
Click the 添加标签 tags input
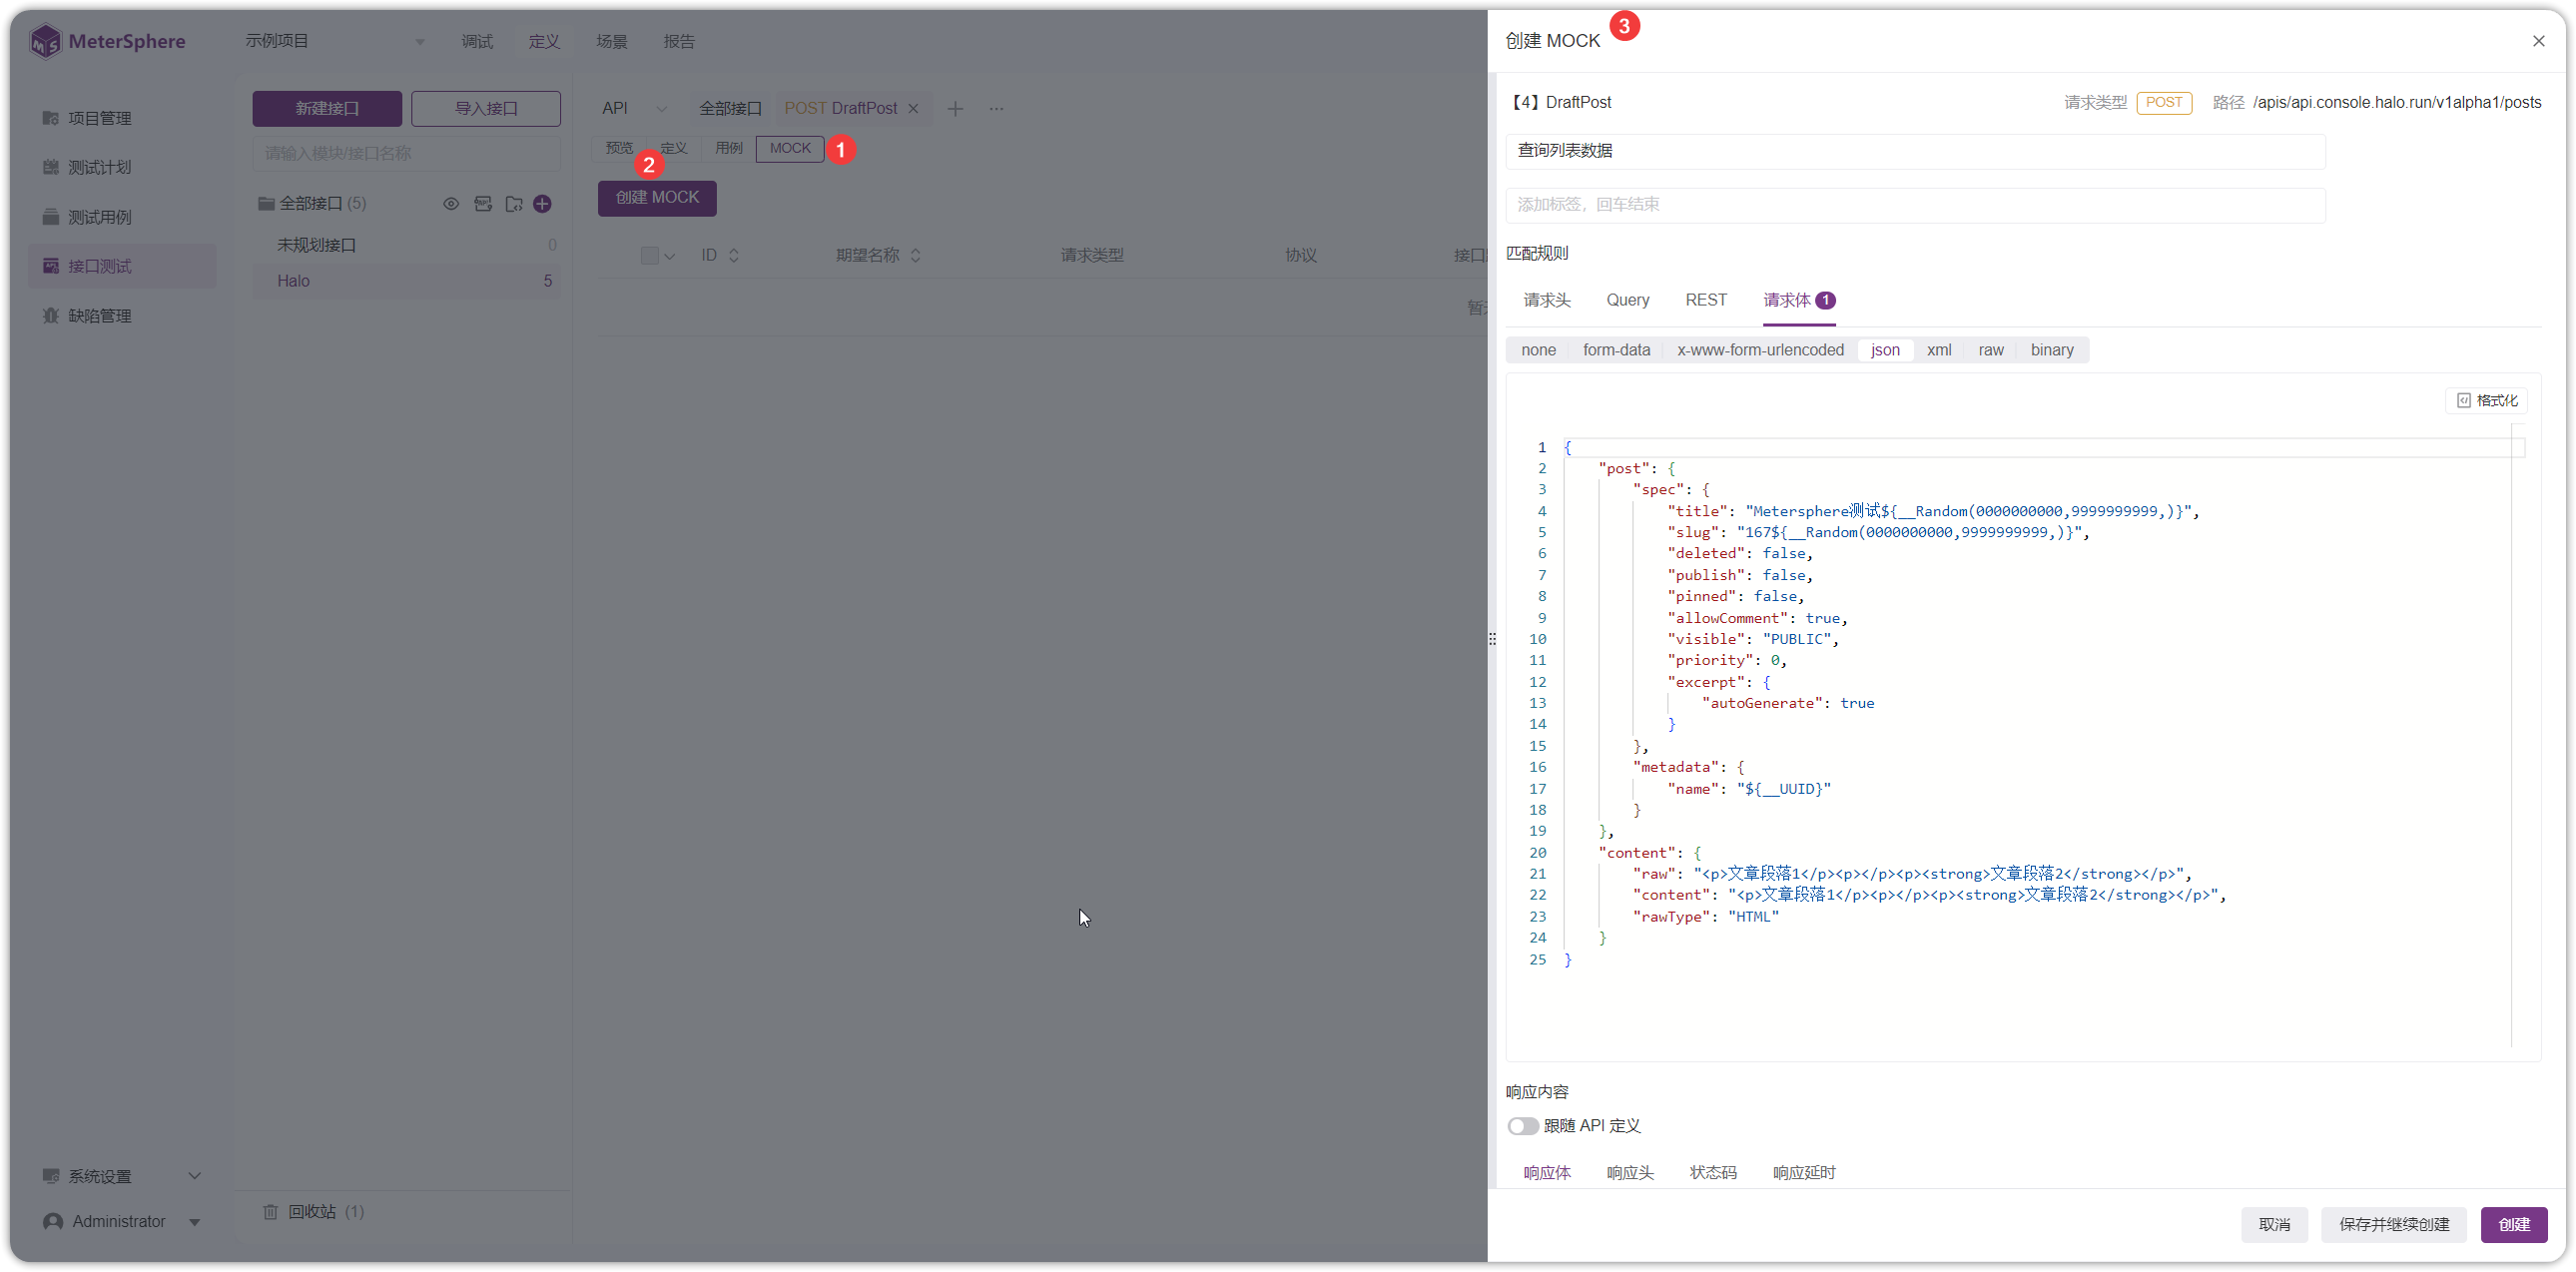coord(1915,205)
